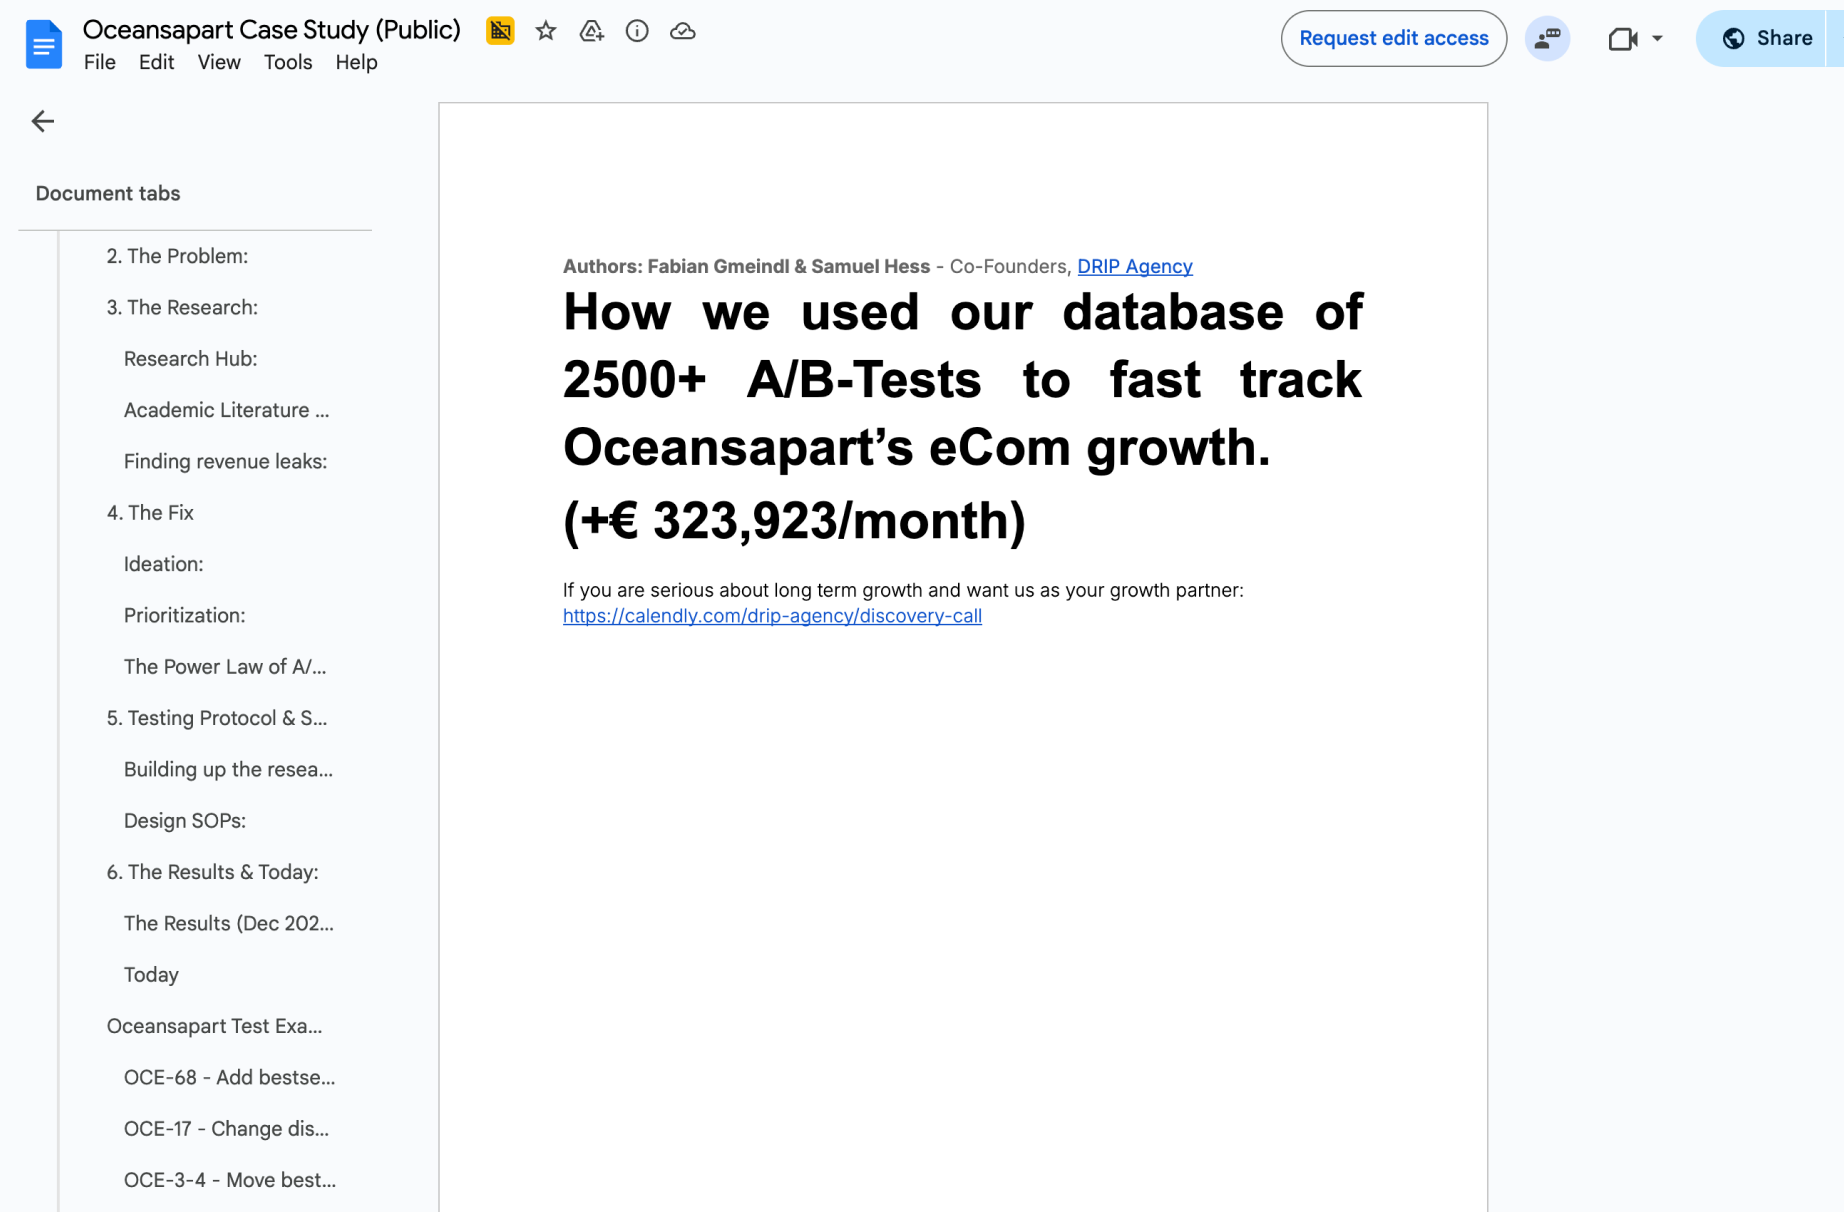The image size is (1844, 1212).
Task: Check the cloud document status icon
Action: [682, 31]
